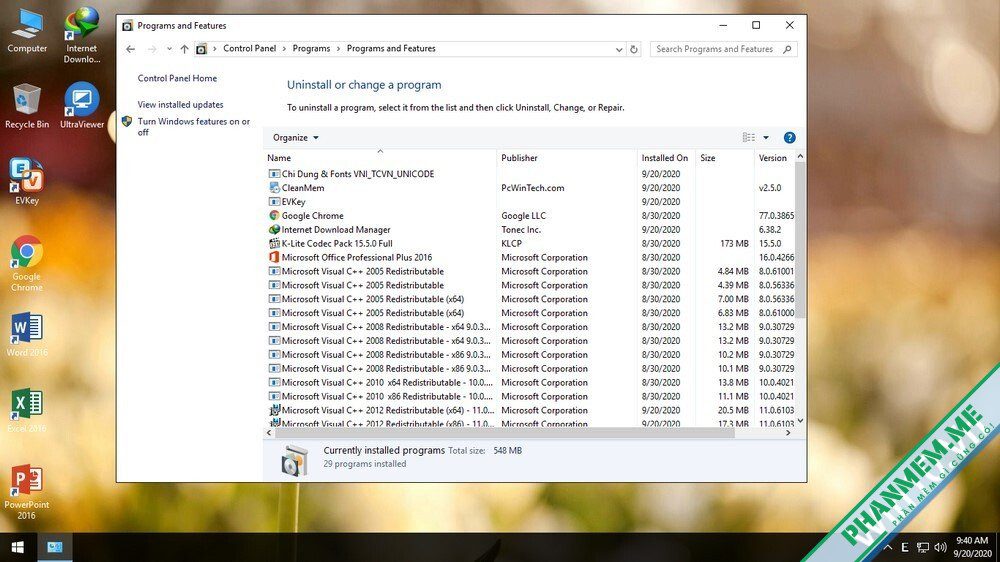Expand chevron after Control Panel breadcrumb

point(284,49)
